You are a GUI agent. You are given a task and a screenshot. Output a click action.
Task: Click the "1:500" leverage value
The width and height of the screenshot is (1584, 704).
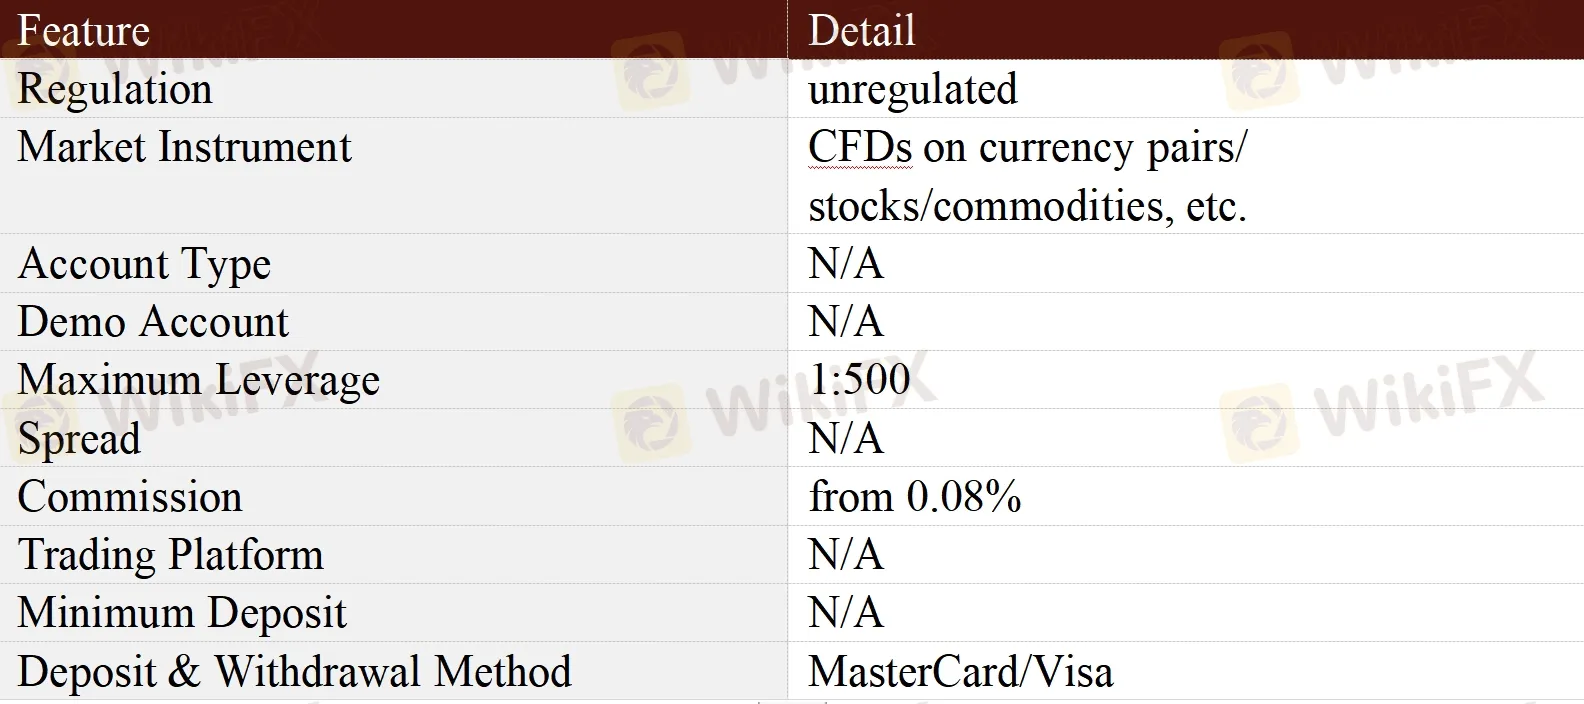[859, 380]
